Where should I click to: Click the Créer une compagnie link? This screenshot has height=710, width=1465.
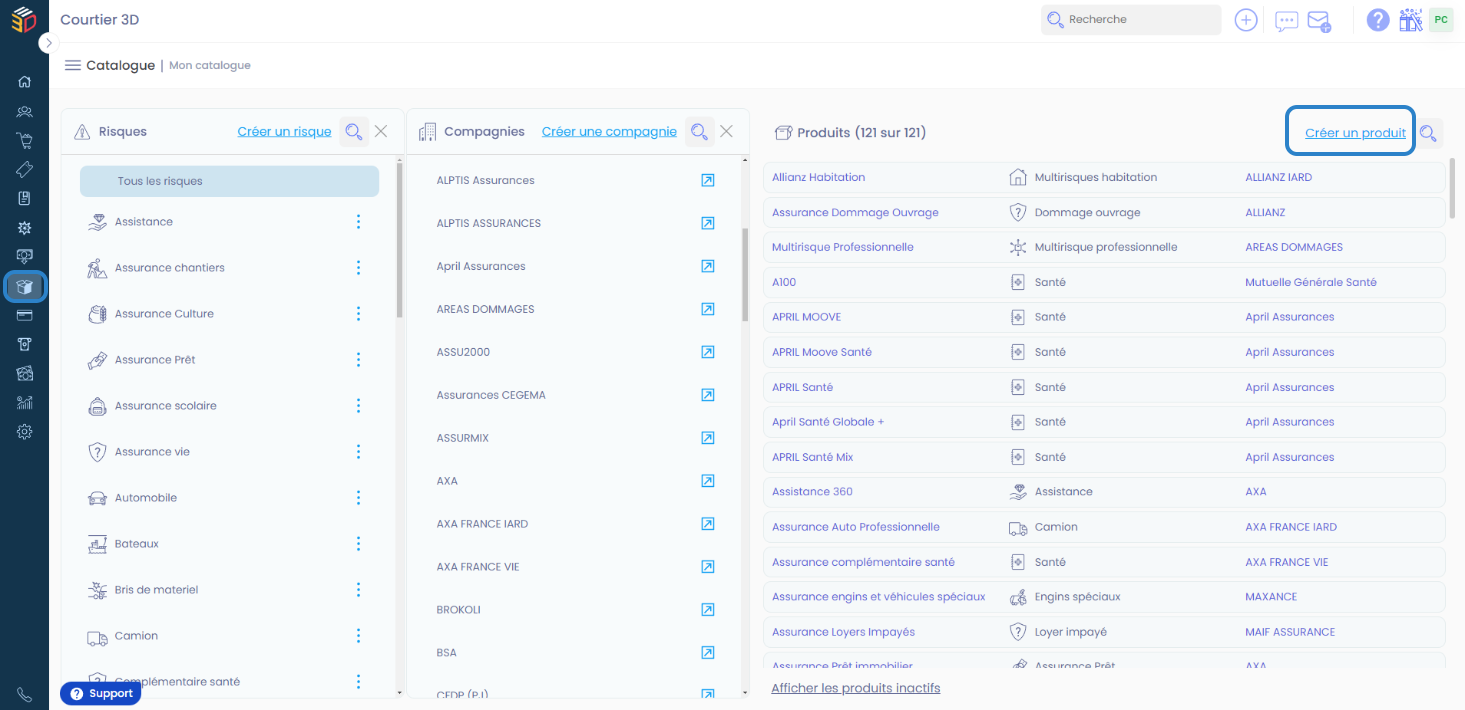(609, 132)
